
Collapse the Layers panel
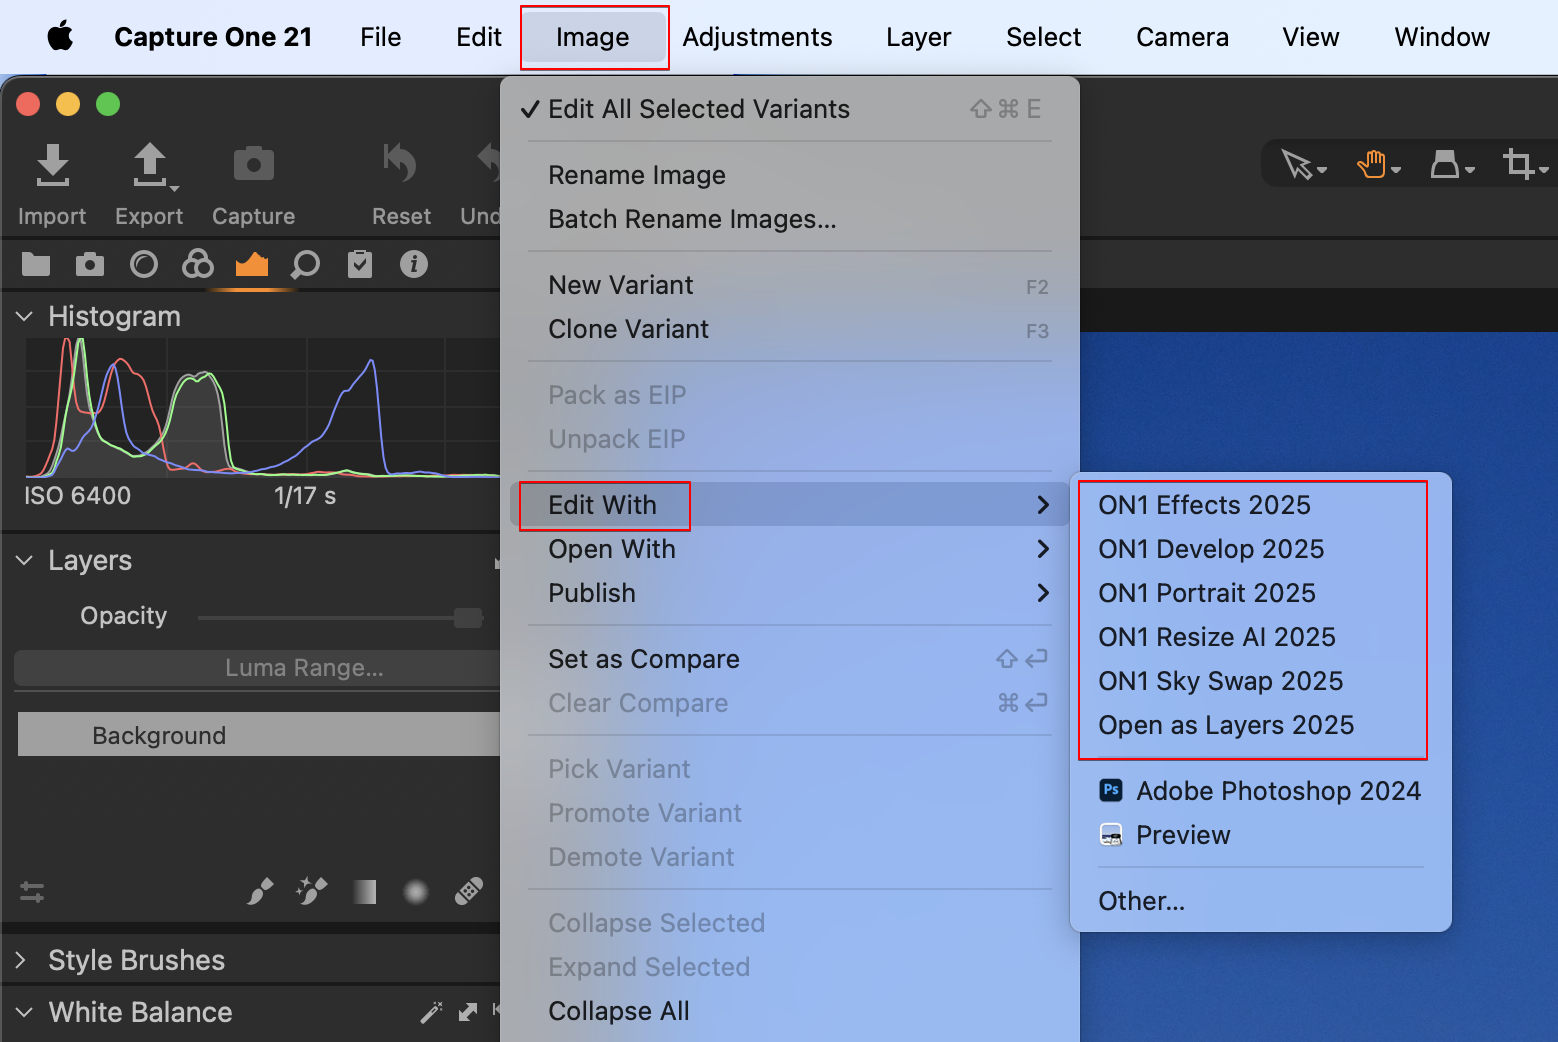point(24,560)
